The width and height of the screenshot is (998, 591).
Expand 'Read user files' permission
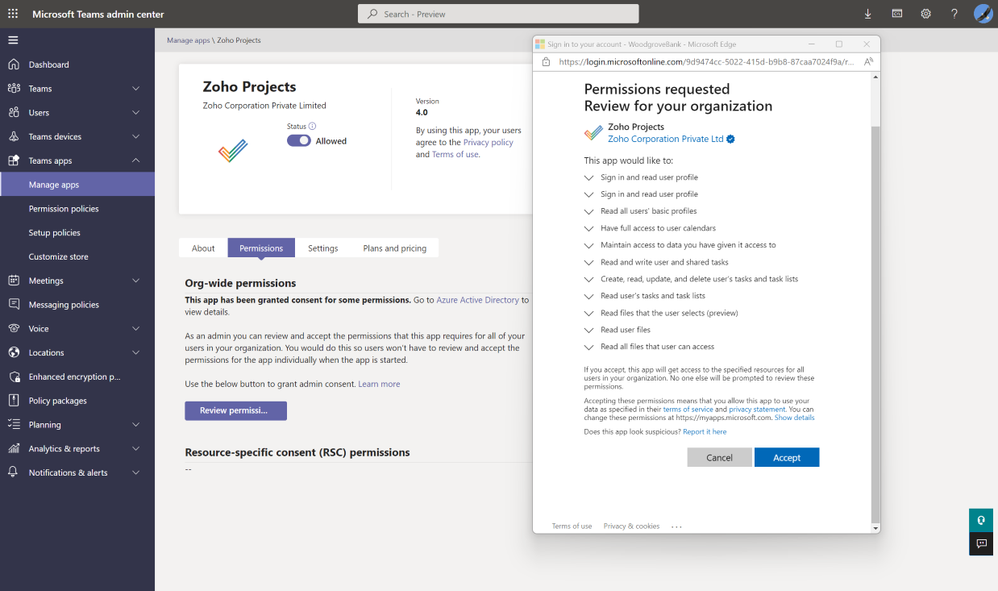(x=589, y=330)
